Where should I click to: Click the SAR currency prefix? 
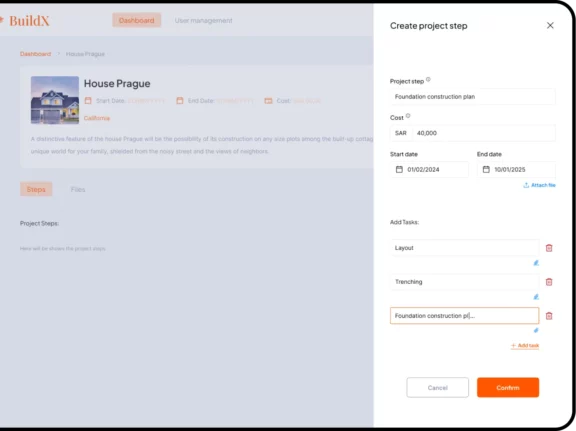click(401, 133)
